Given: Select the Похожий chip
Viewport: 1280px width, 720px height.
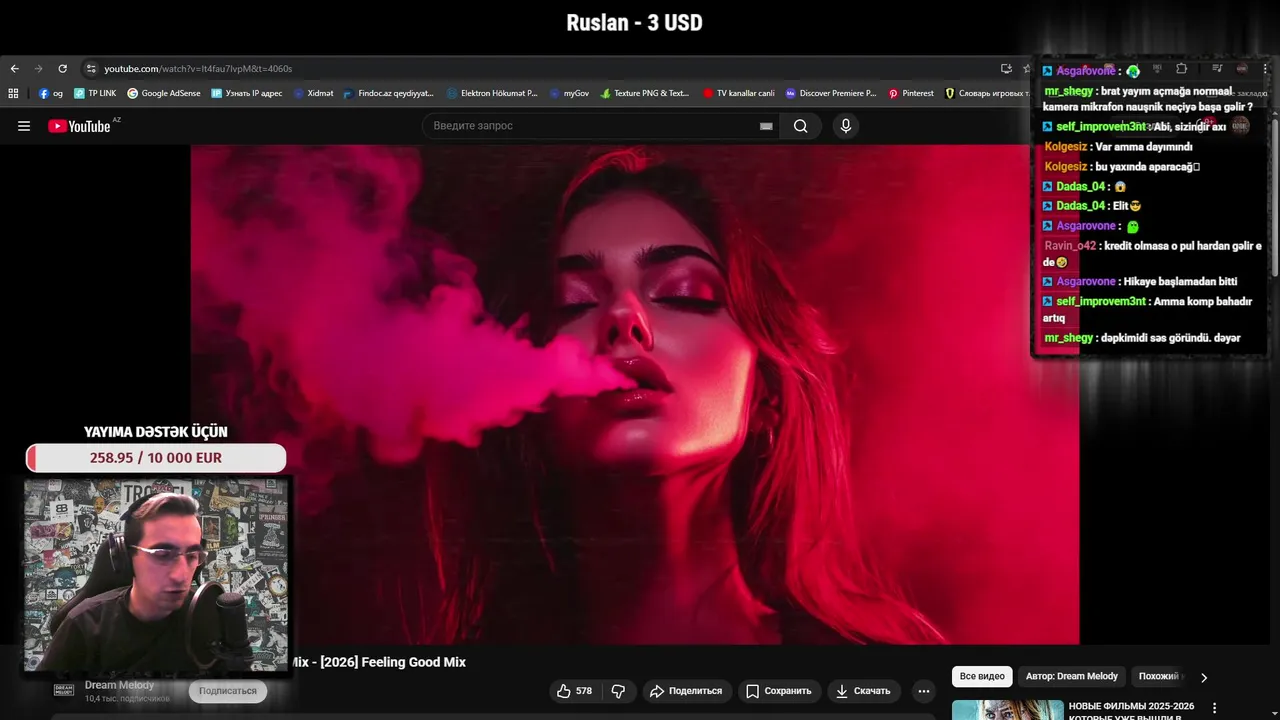Looking at the screenshot, I should [1160, 676].
